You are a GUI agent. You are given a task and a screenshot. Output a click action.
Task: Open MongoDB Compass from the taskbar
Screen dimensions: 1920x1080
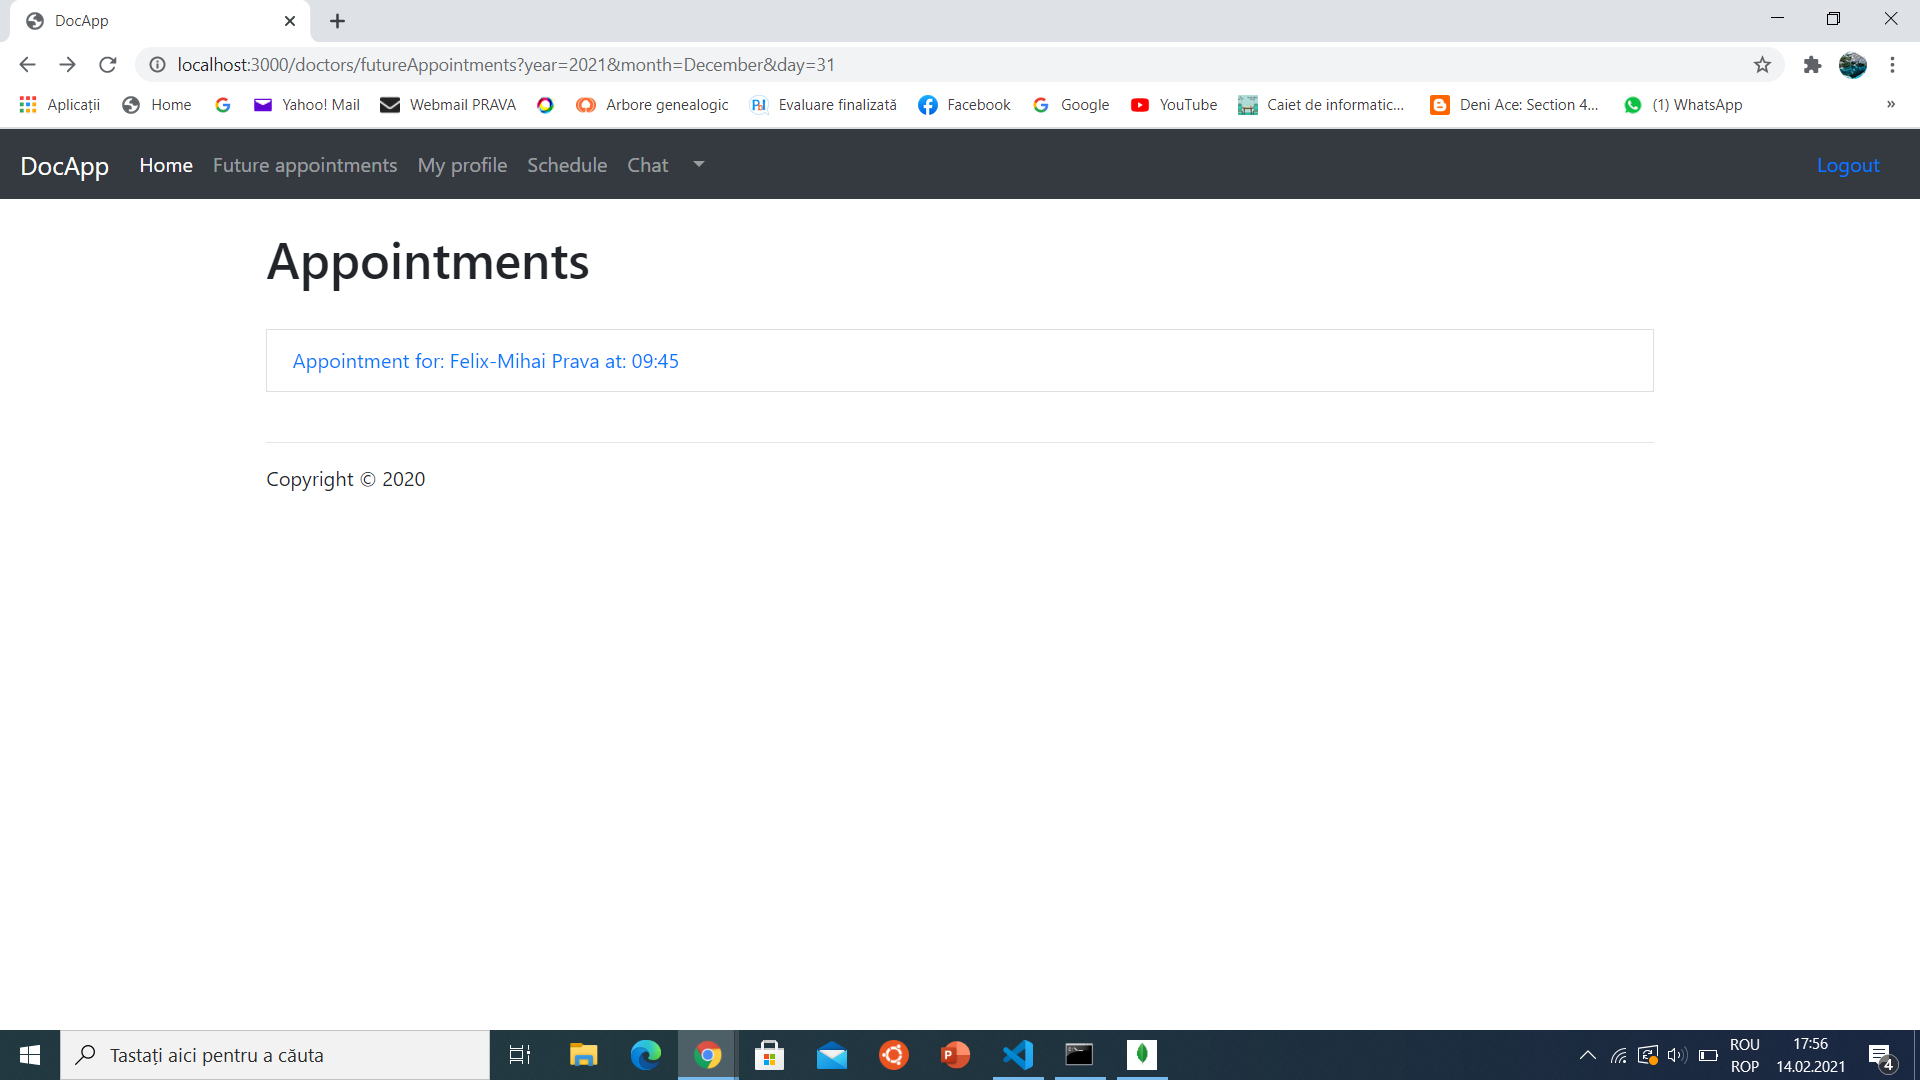[1142, 1054]
